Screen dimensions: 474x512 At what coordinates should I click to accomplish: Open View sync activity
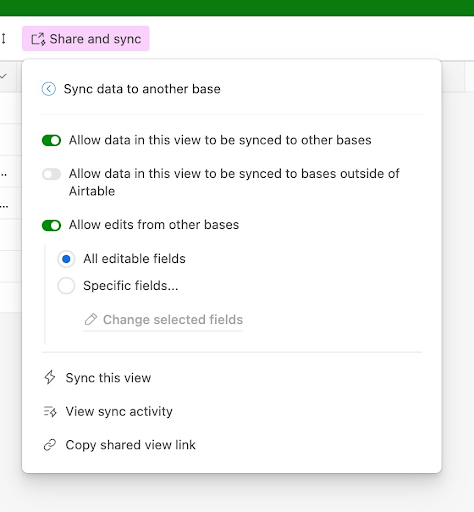(119, 411)
